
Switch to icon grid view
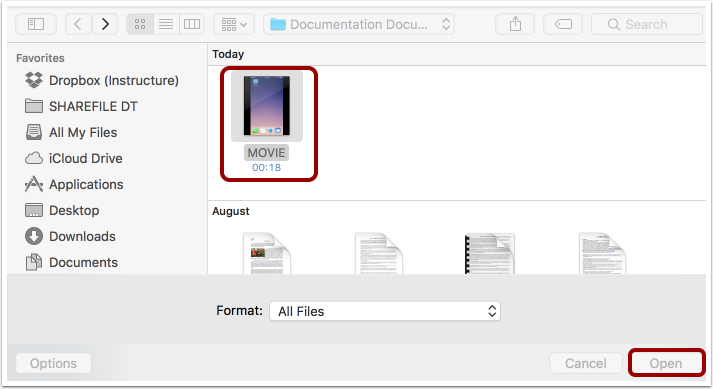(140, 24)
